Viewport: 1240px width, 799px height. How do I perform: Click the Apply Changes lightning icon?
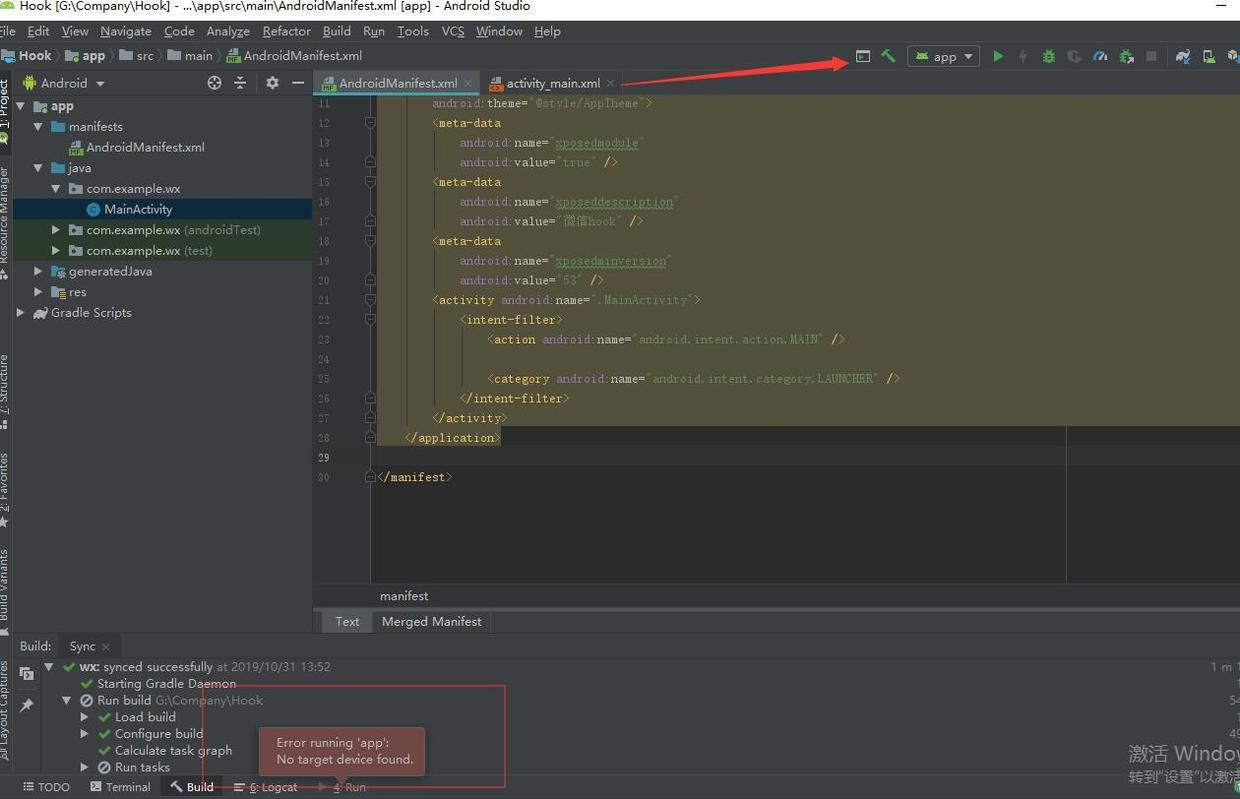pyautogui.click(x=1022, y=57)
